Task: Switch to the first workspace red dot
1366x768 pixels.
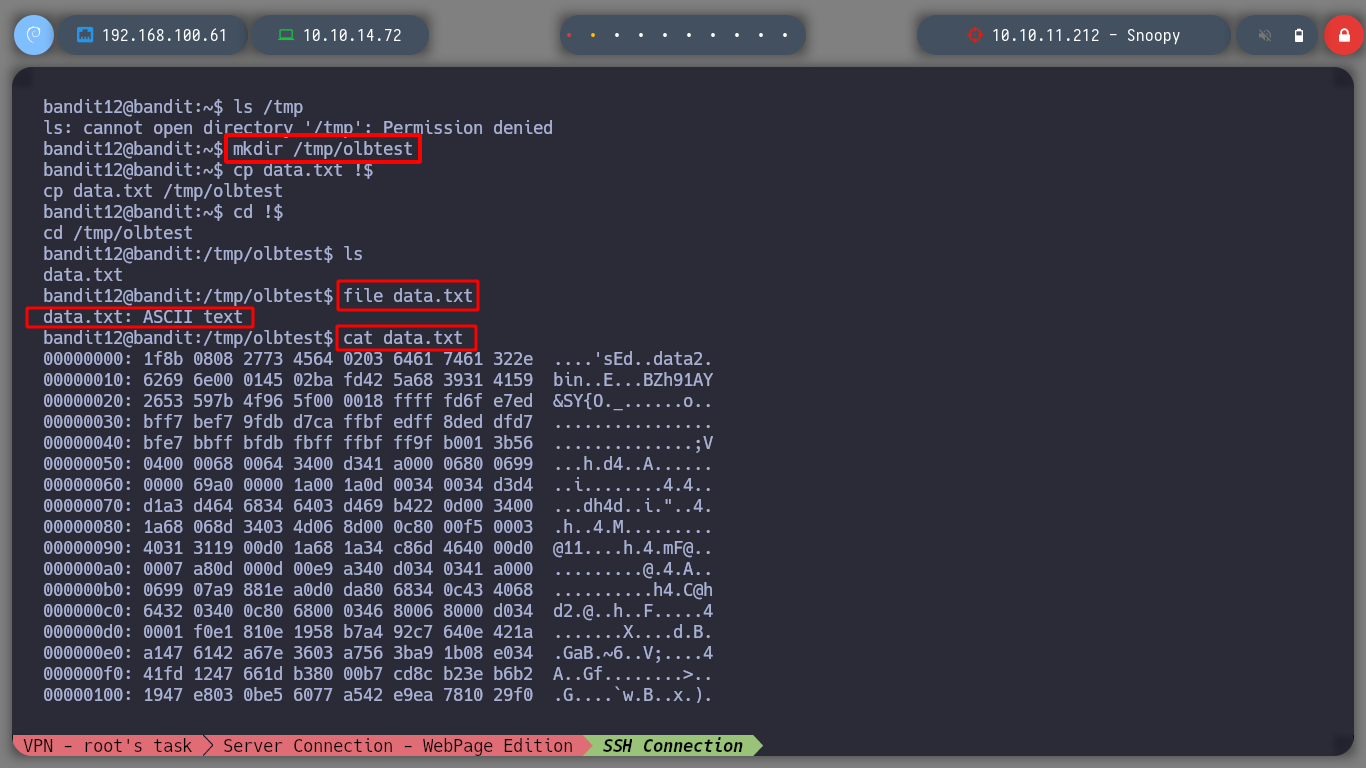Action: pos(569,35)
